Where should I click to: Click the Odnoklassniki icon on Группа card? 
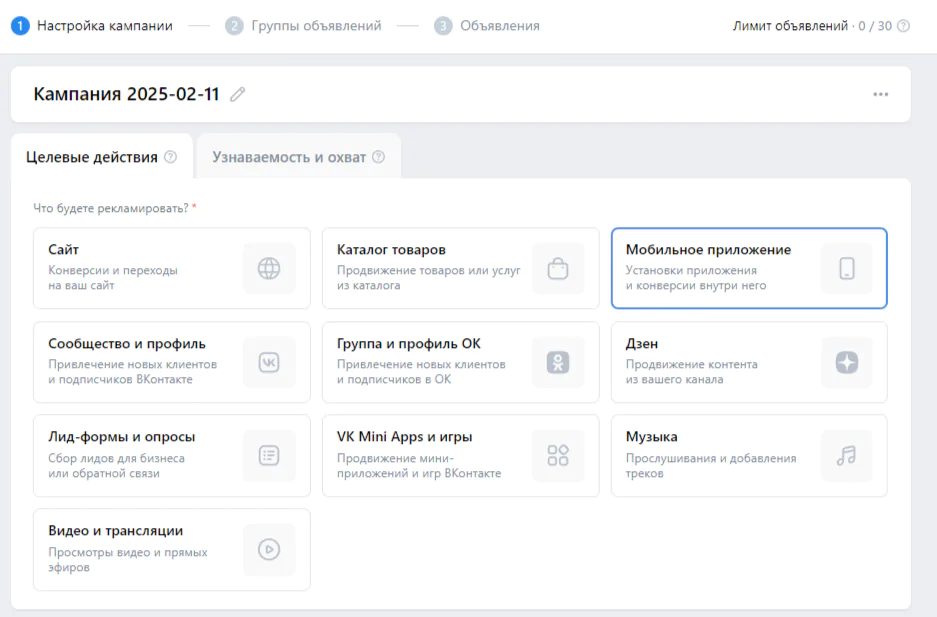[x=558, y=362]
